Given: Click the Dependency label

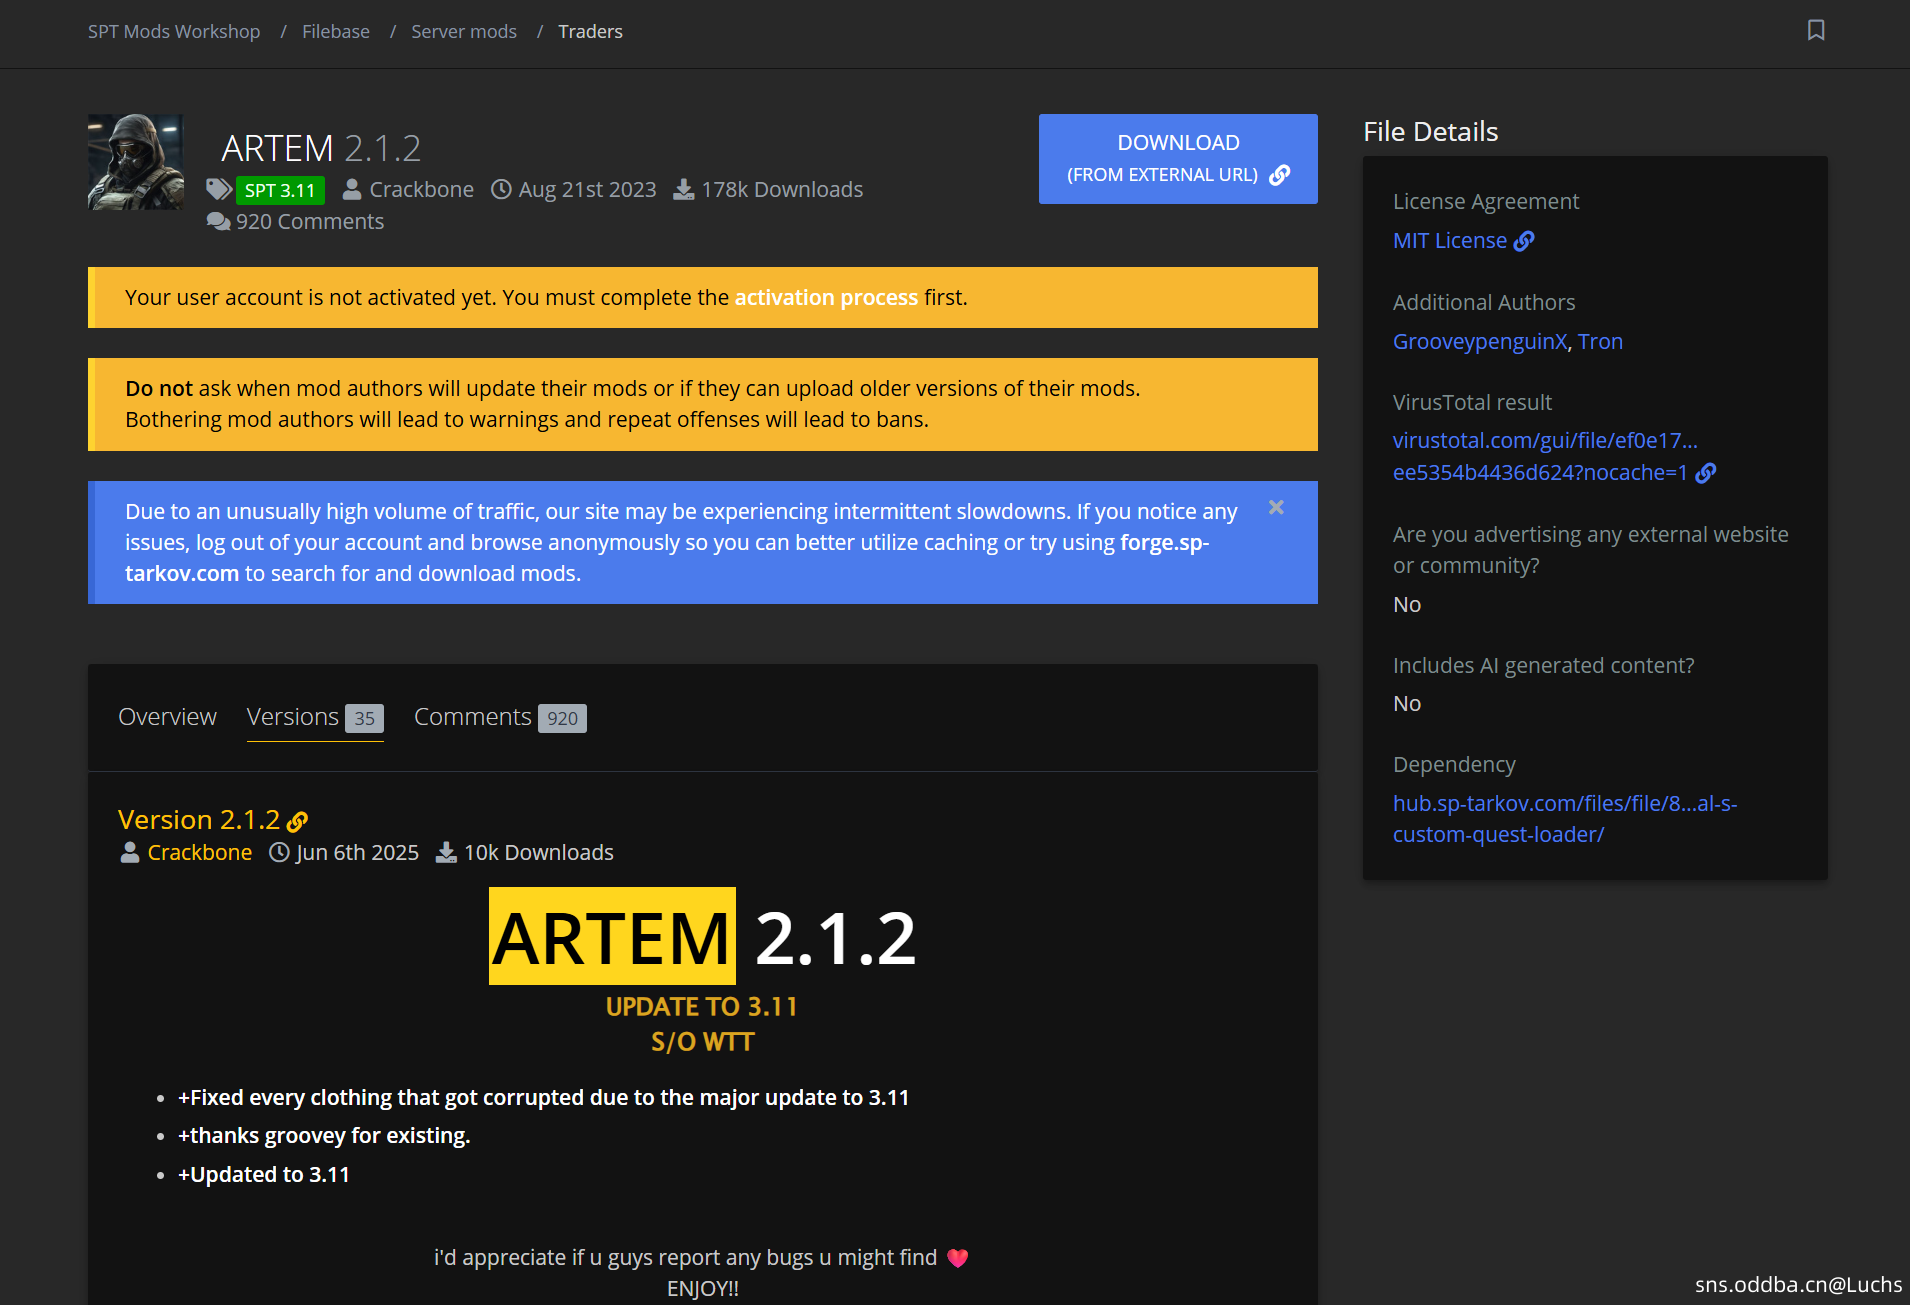Looking at the screenshot, I should (1454, 764).
